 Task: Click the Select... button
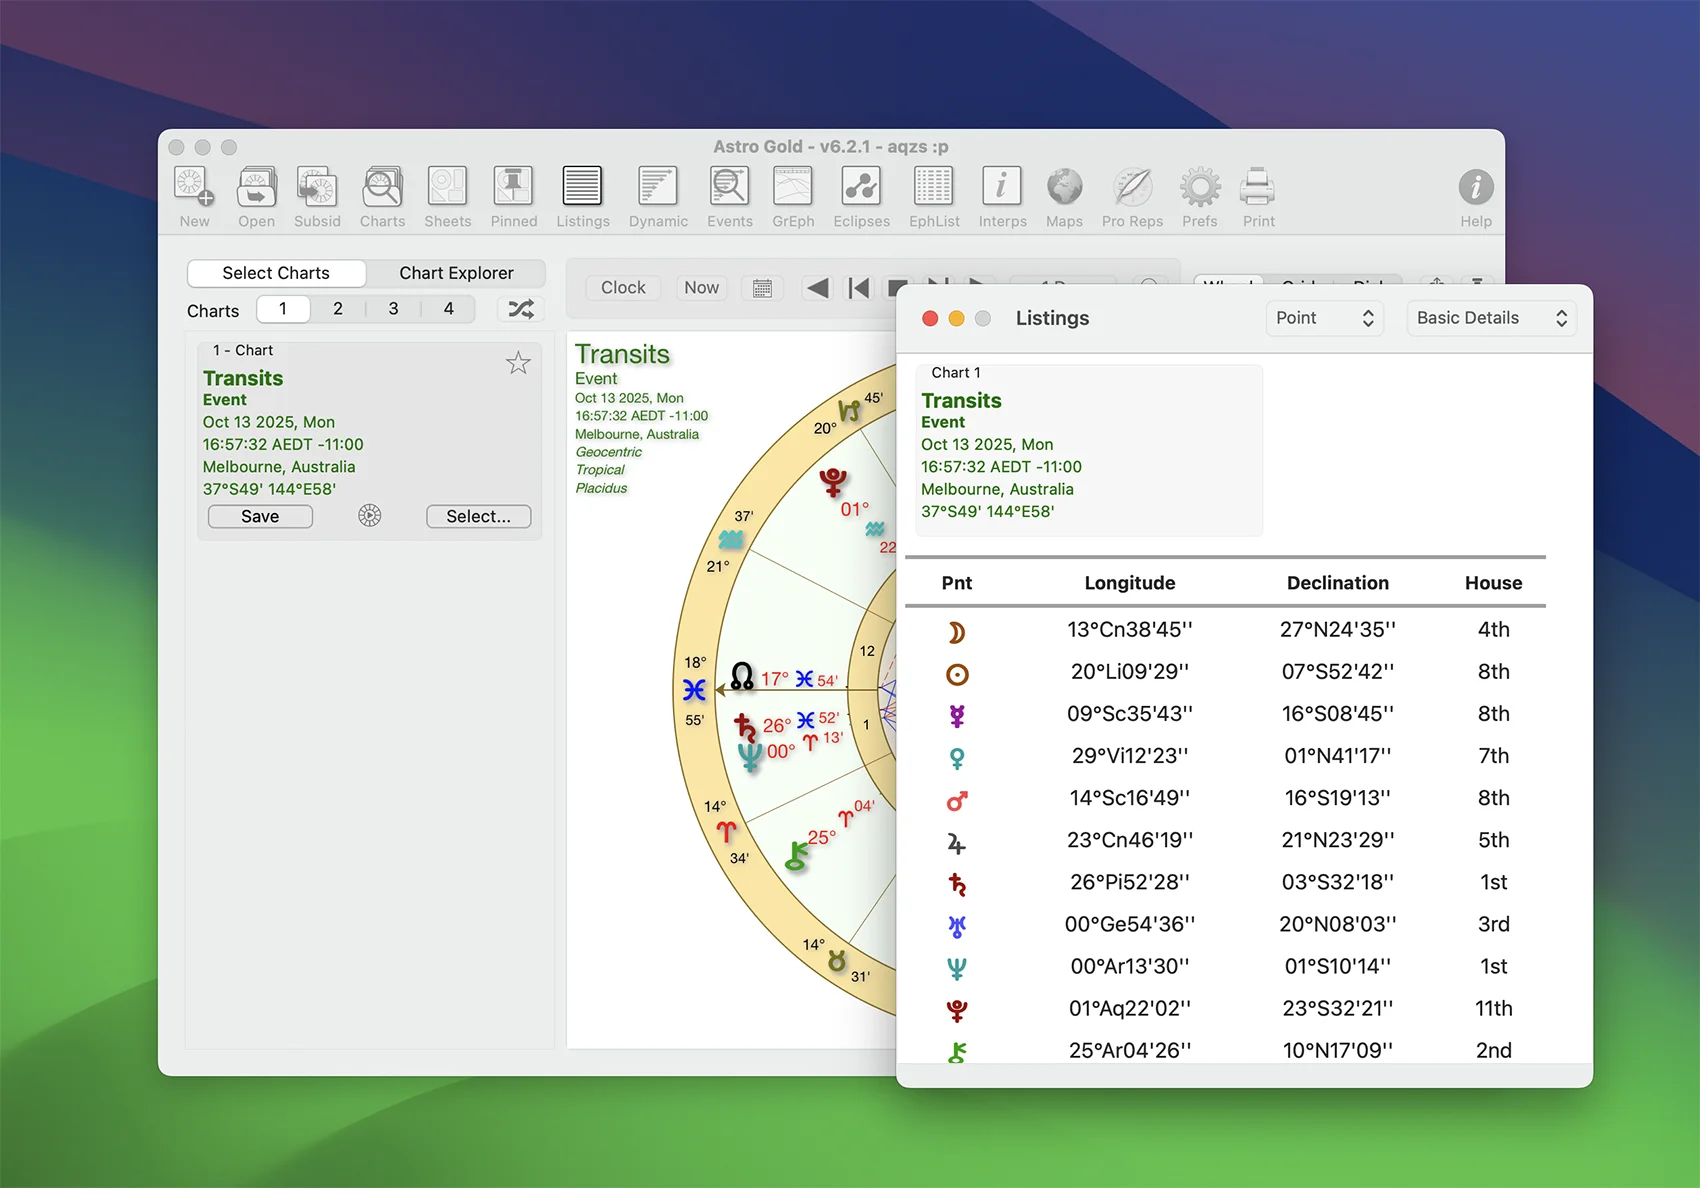point(478,516)
